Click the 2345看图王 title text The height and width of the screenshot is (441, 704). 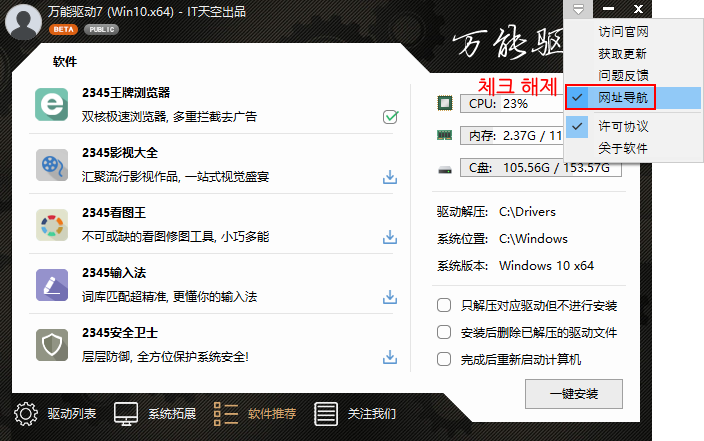click(x=114, y=213)
